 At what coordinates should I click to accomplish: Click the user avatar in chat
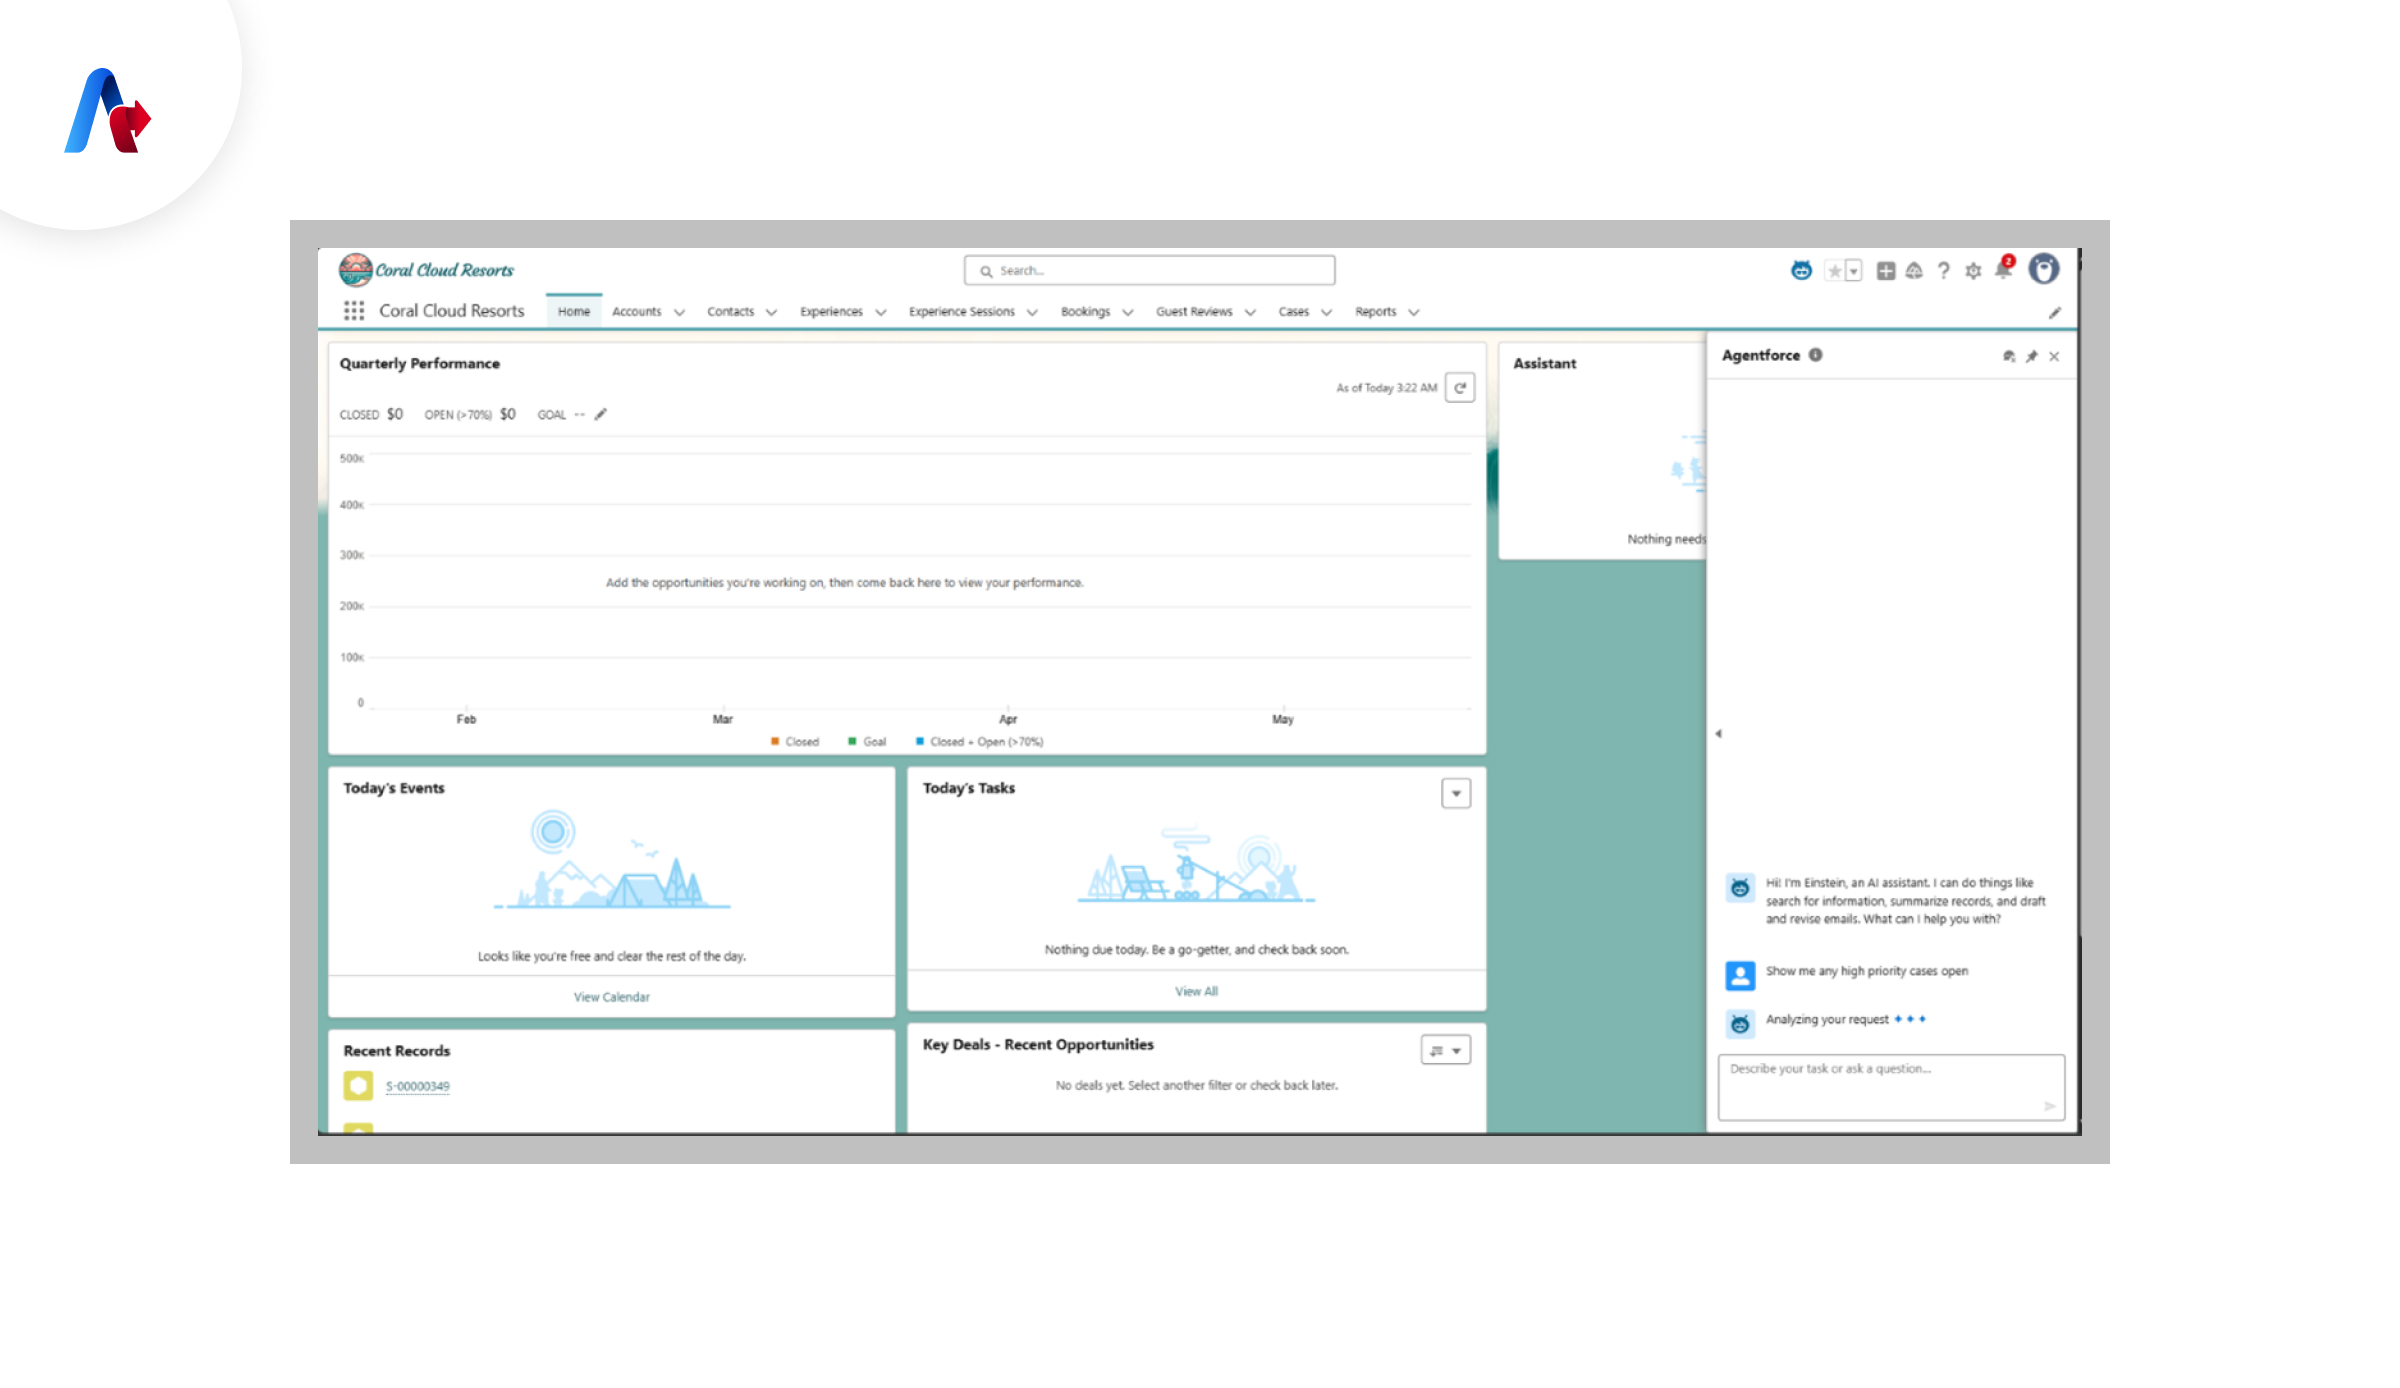[x=1740, y=976]
